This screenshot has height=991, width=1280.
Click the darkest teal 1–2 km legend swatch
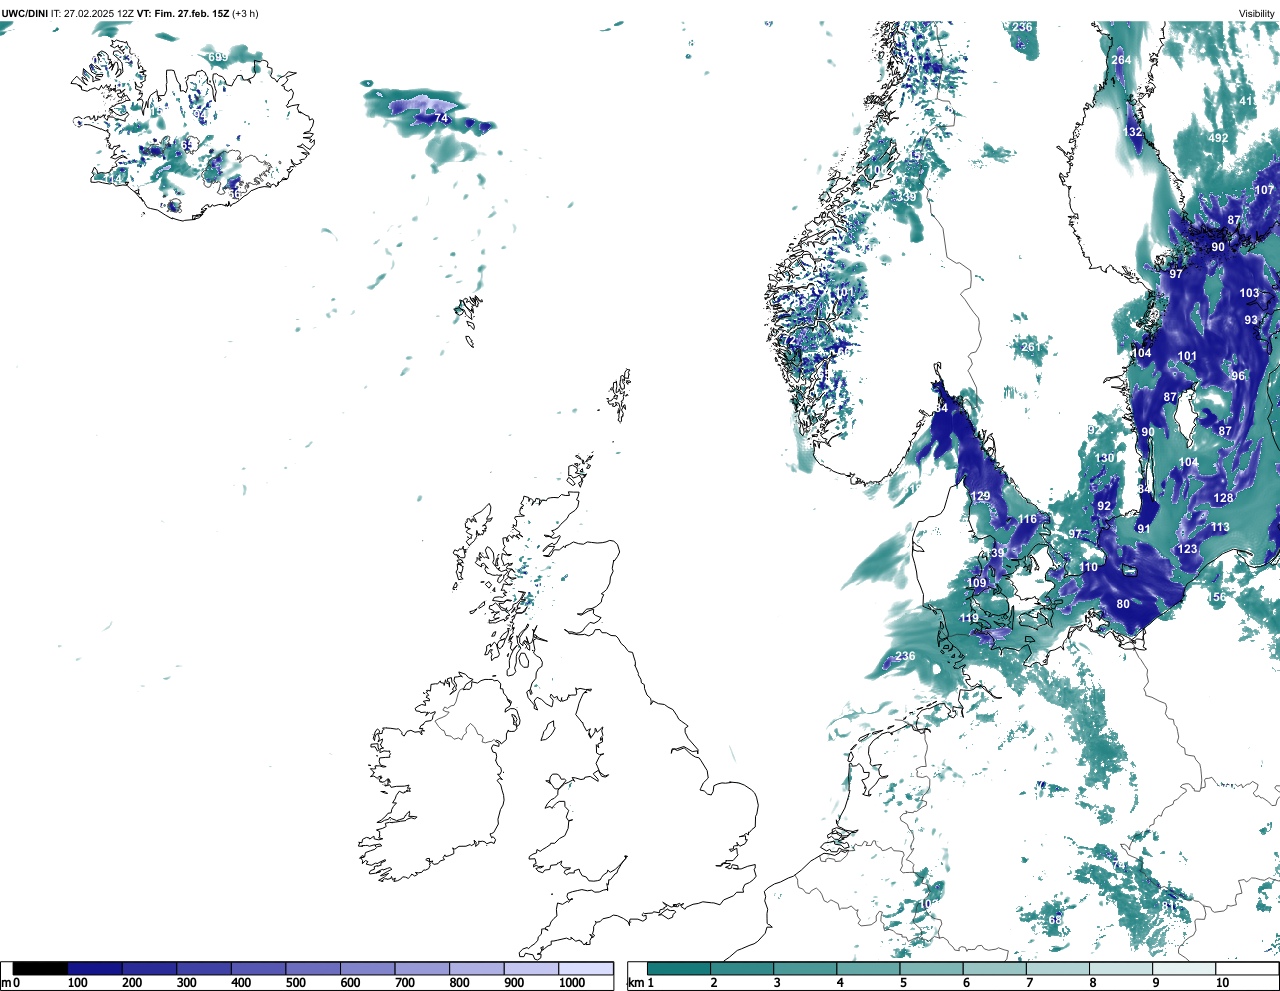coord(679,968)
